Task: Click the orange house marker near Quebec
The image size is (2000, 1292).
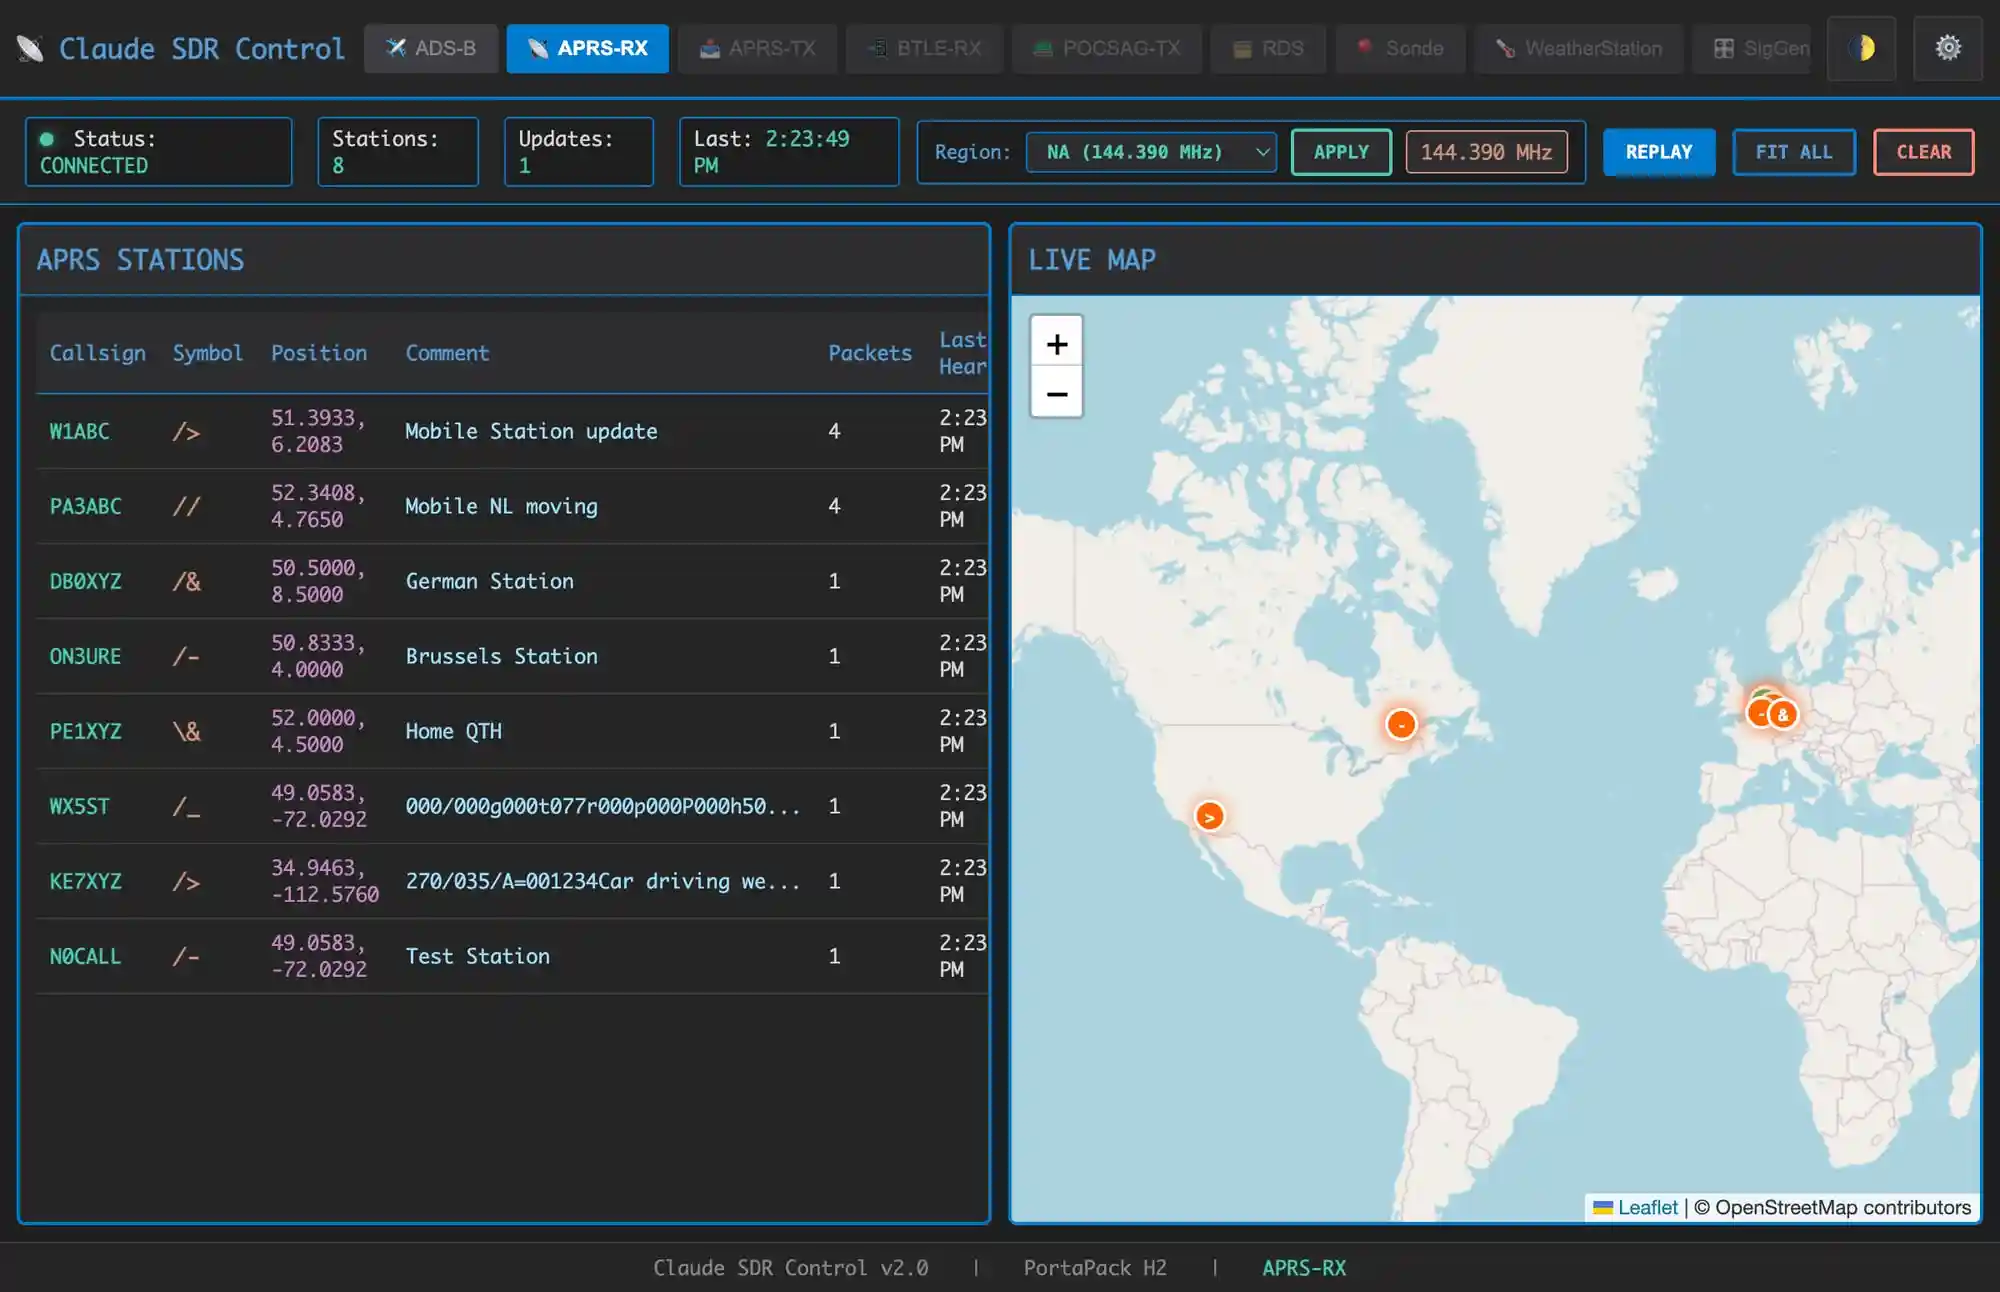Action: coord(1401,724)
